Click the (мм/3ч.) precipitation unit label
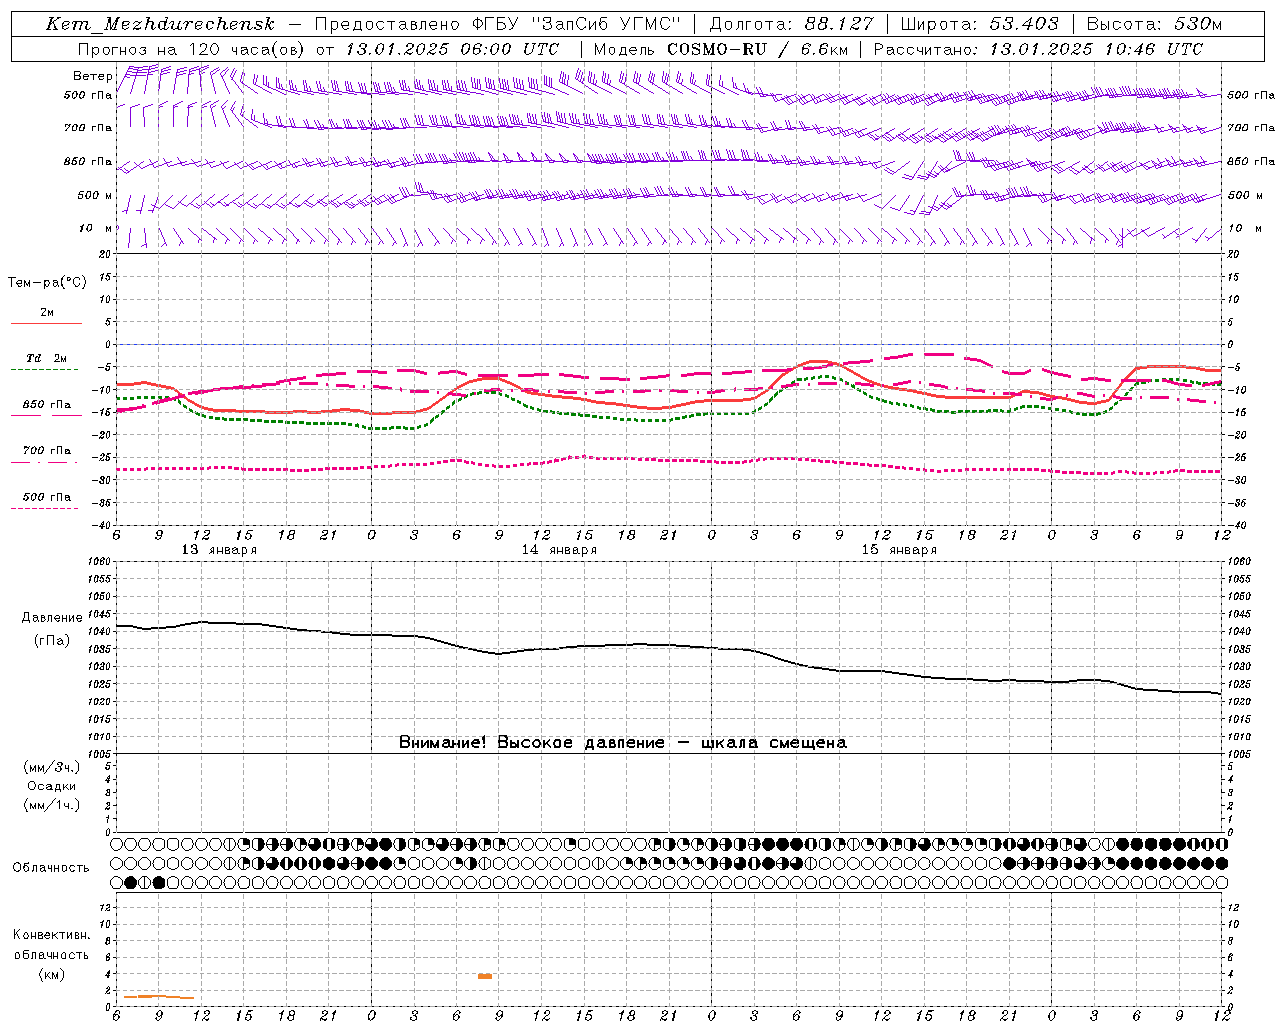This screenshot has height=1024, width=1280. [x=52, y=767]
